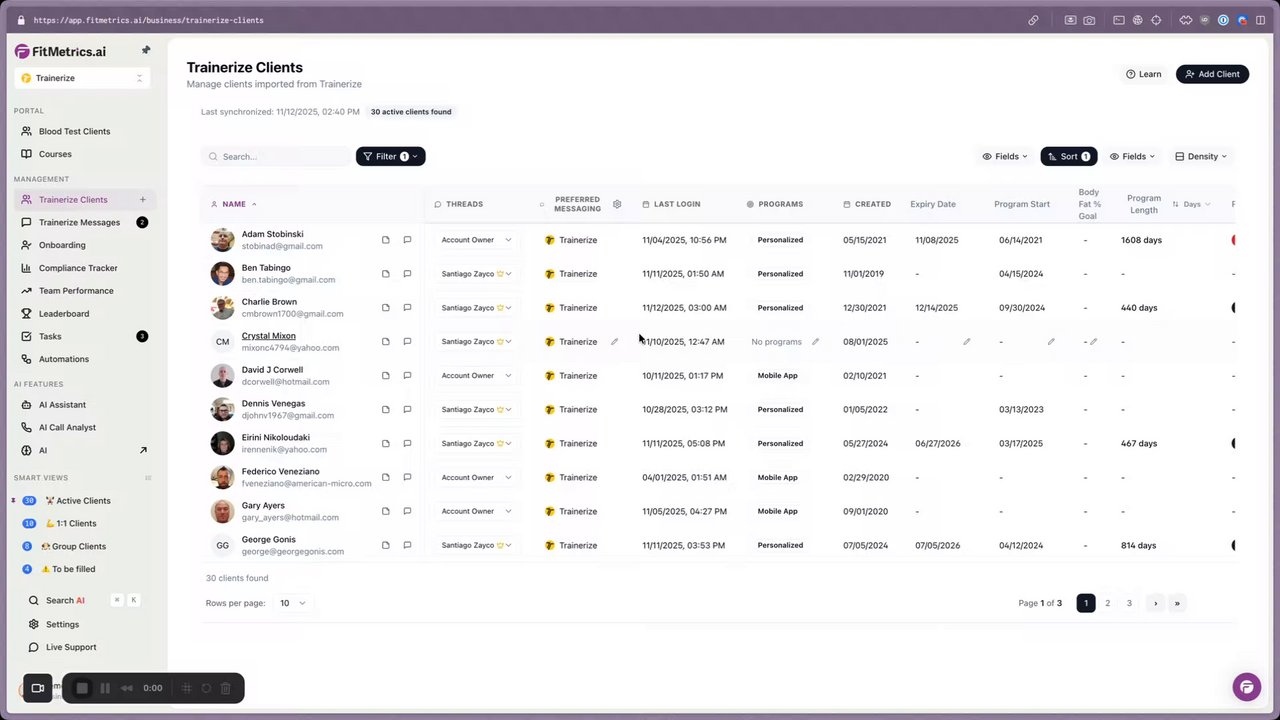Open Courses in the sidebar
1280x720 pixels.
(x=55, y=154)
